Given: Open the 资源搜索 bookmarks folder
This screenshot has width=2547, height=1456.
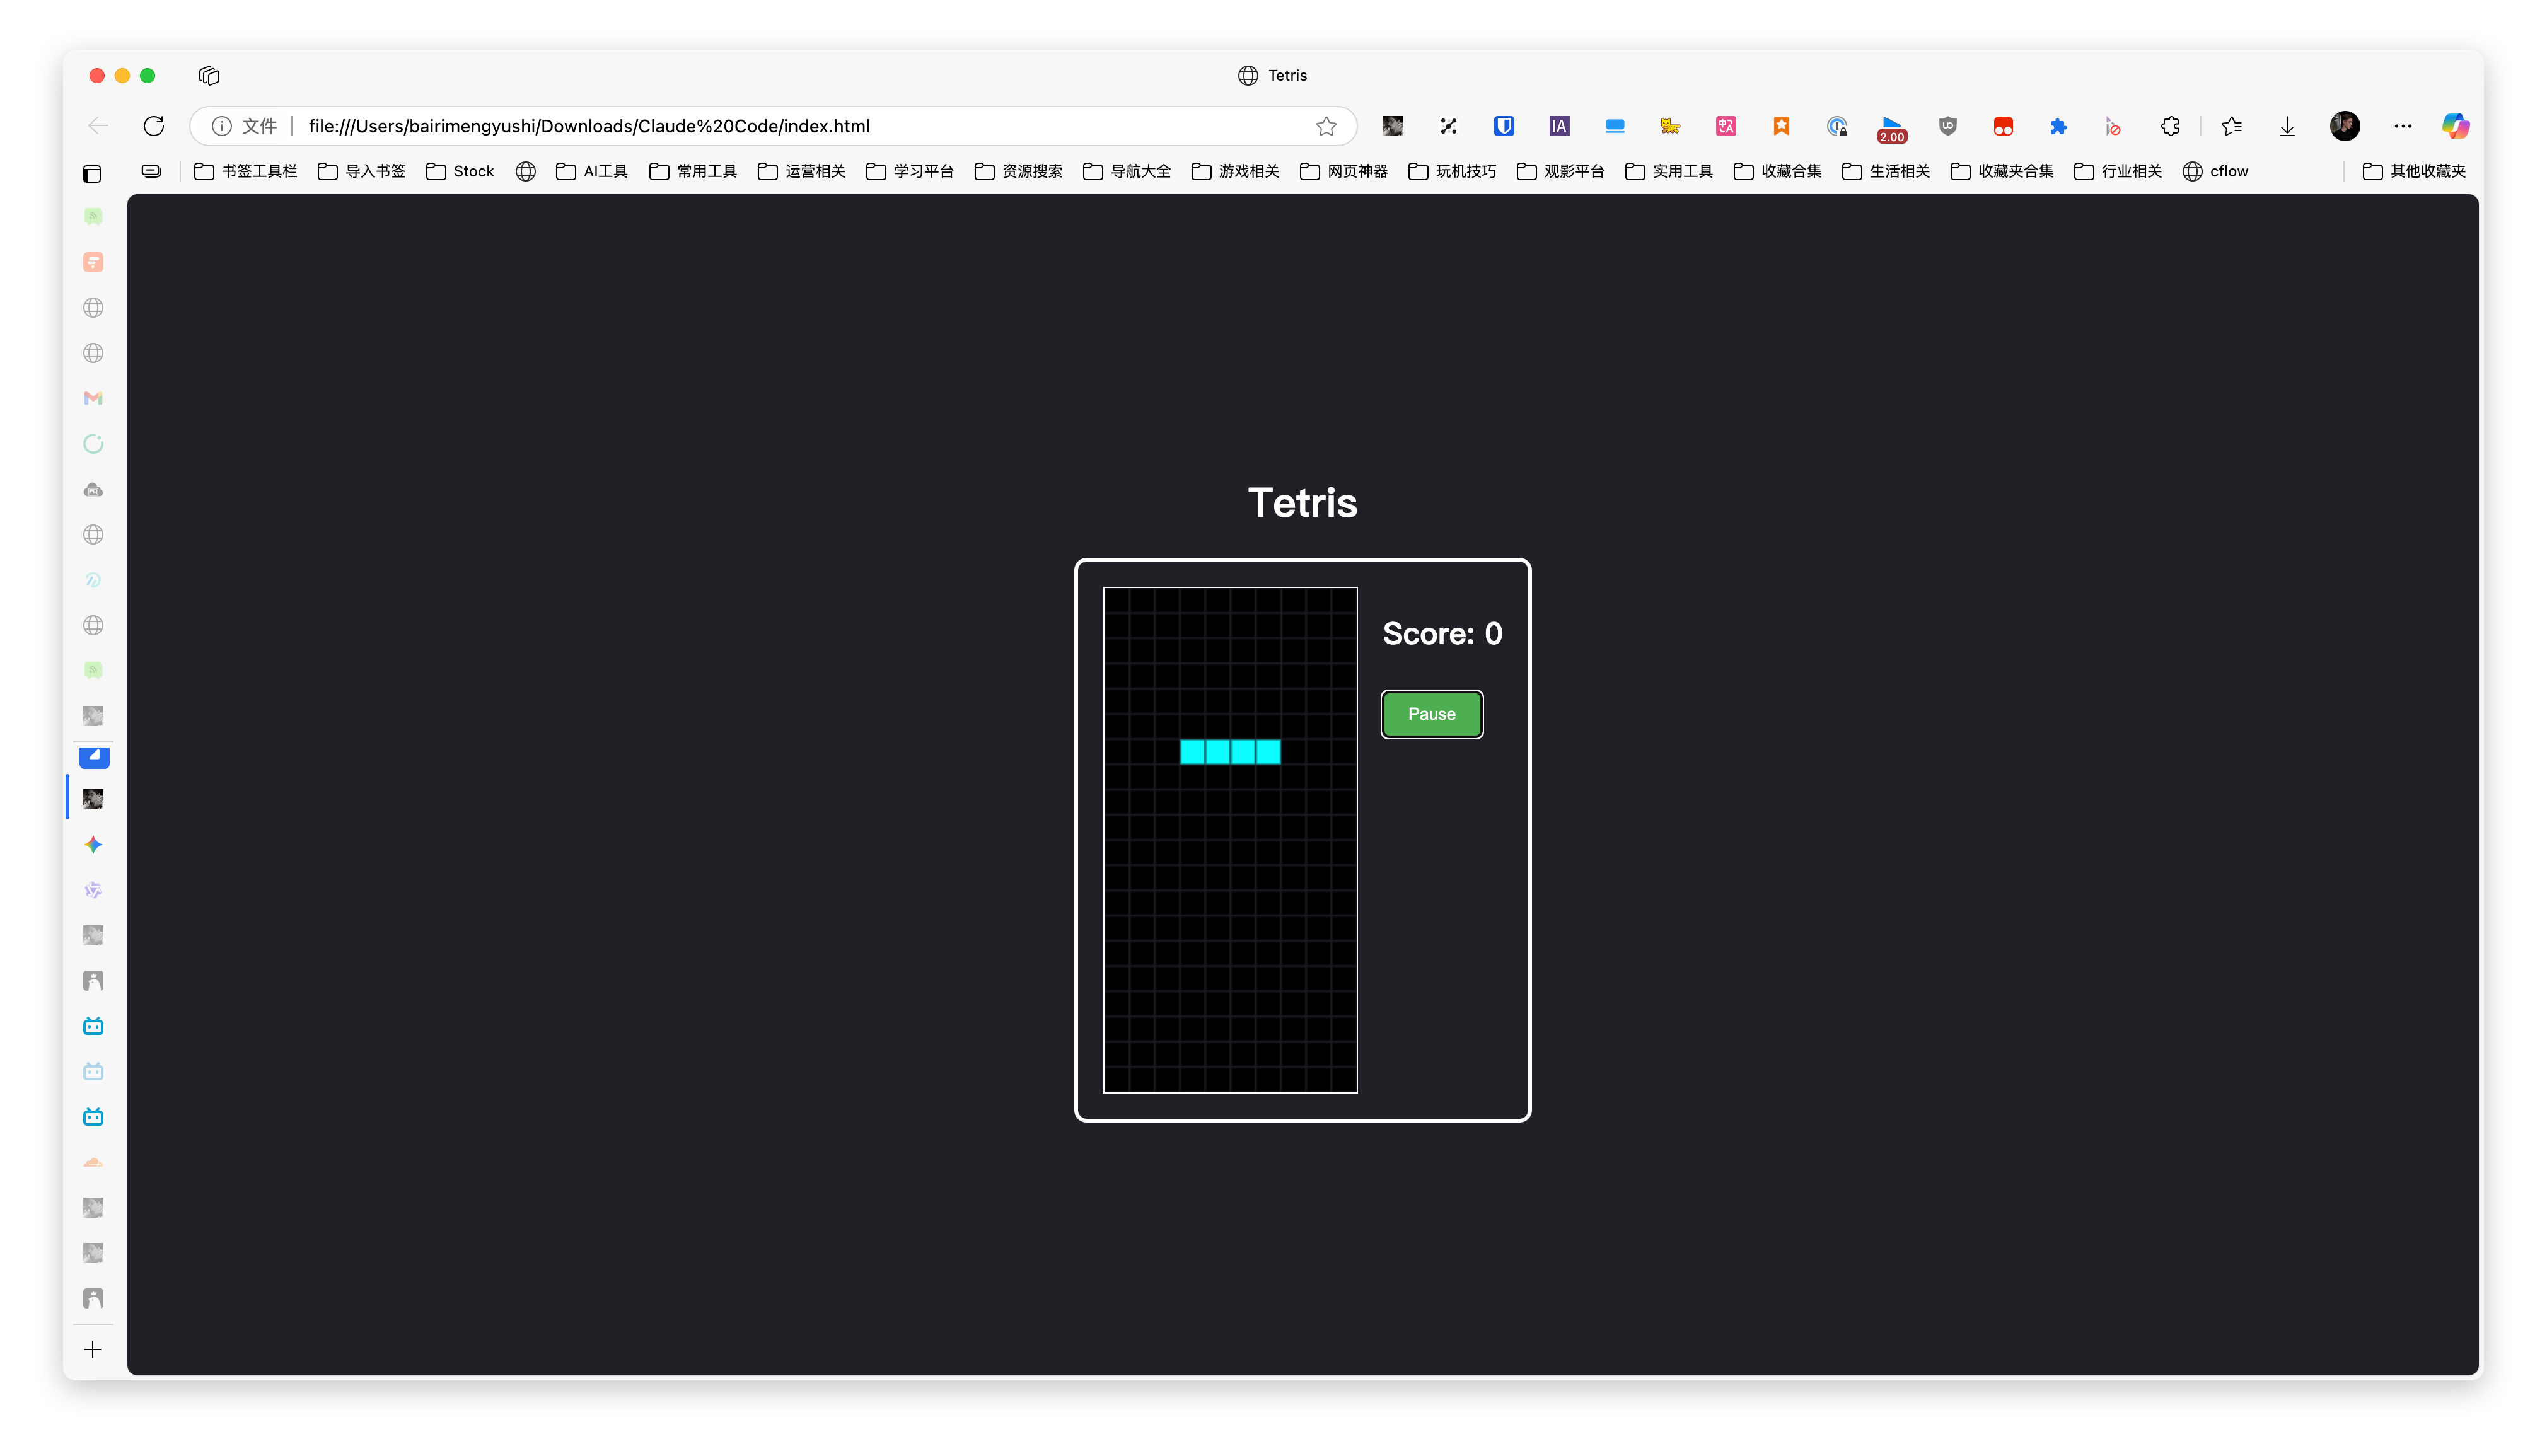Looking at the screenshot, I should pyautogui.click(x=1019, y=171).
